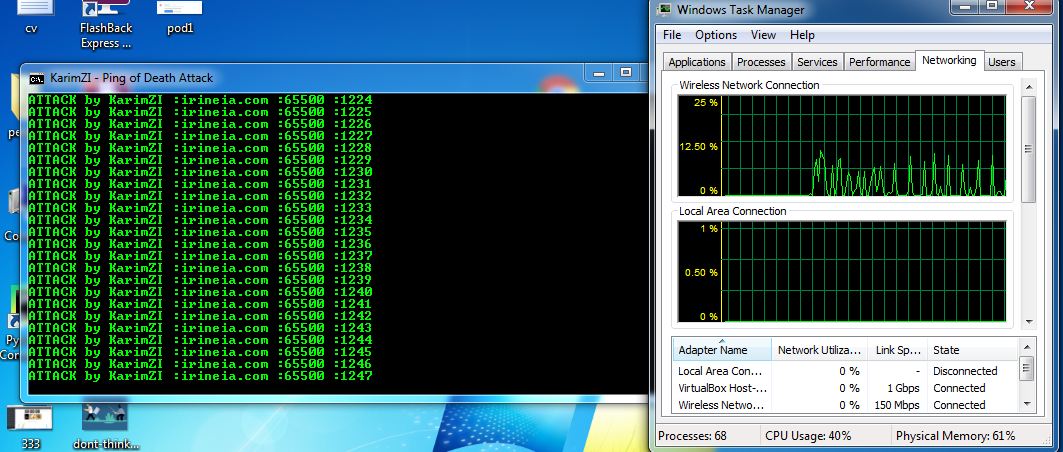Open the pod1 desktop file
The image size is (1063, 452).
pos(180,17)
